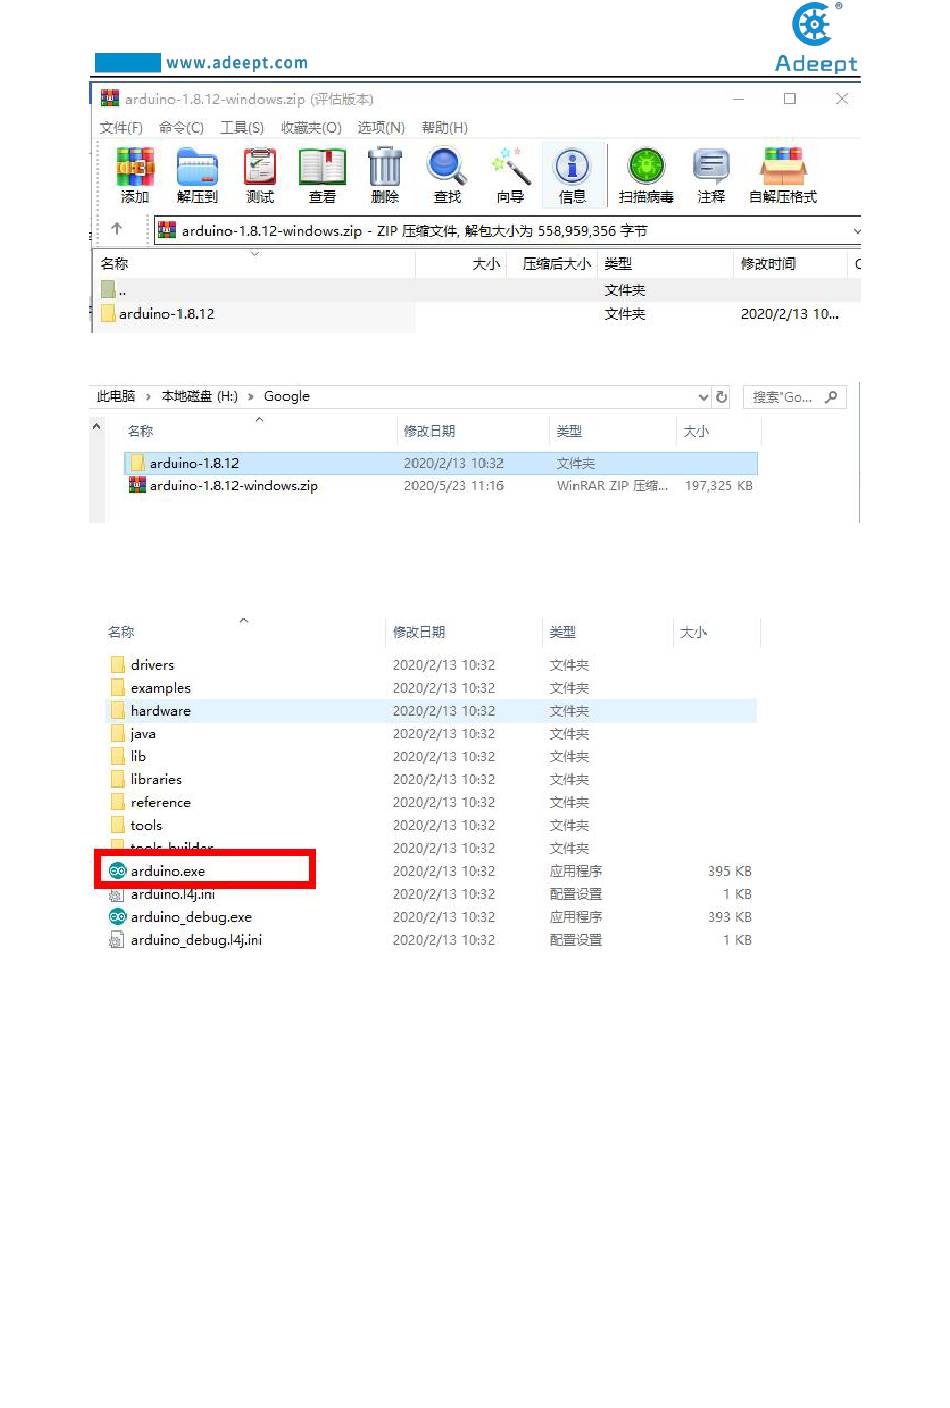The height and width of the screenshot is (1408, 950).
Task: Click the arduino-1.8.12-windows.zip archive icon in Explorer
Action: point(137,486)
